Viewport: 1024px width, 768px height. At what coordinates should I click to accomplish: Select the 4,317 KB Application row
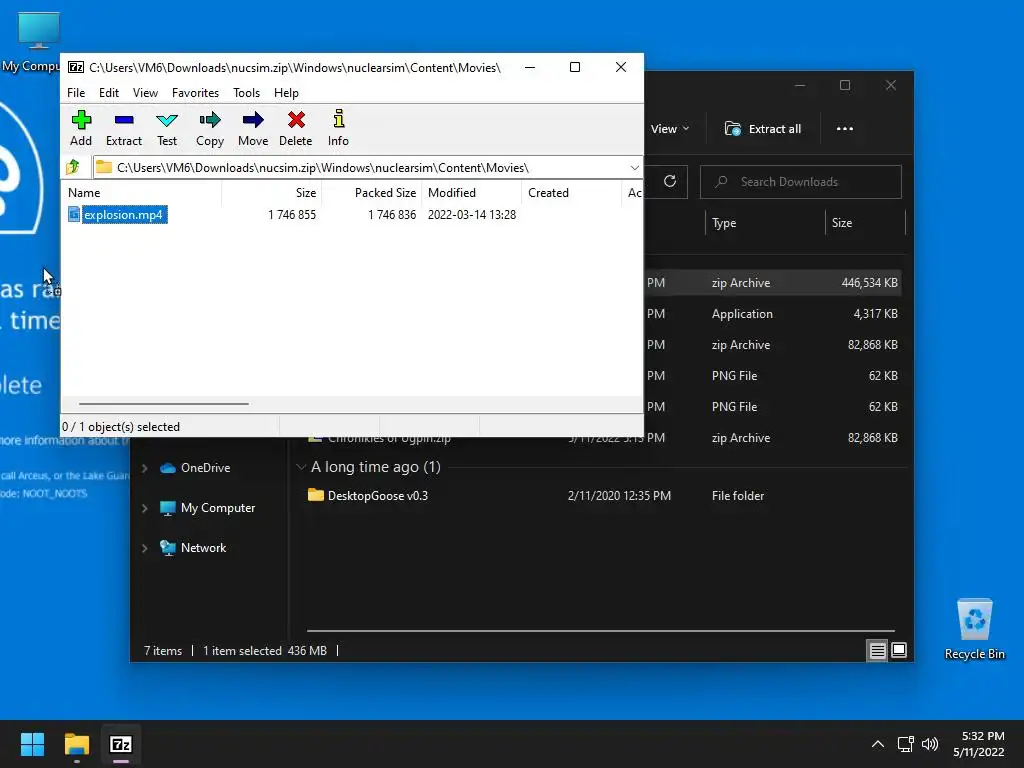point(774,313)
